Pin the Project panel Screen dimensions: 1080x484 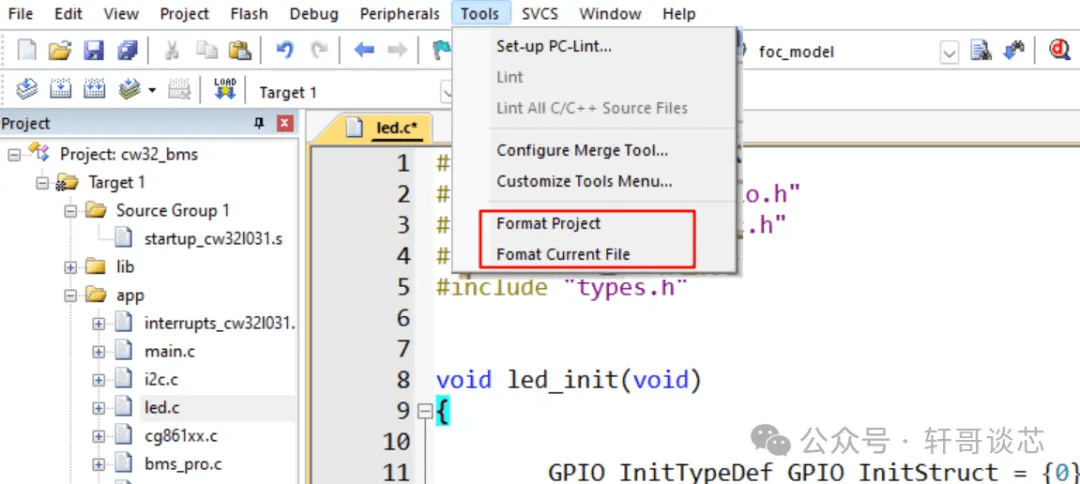[x=260, y=123]
